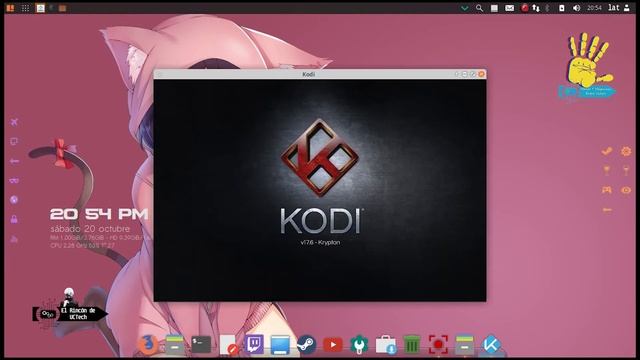The image size is (640, 360).
Task: Open the software store bag icon
Action: tap(386, 345)
